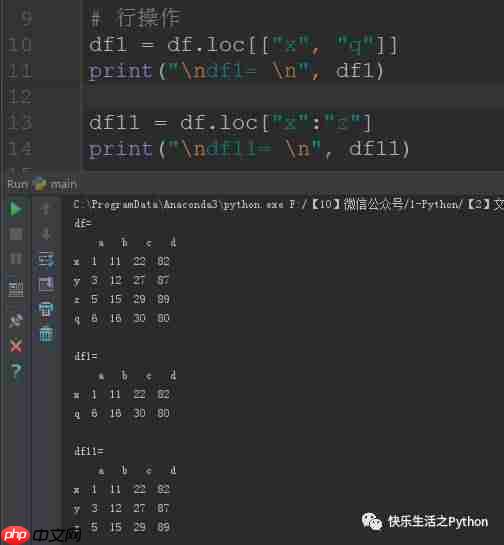Click row 'x 1 11 22 82' in the df1 output

(122, 394)
